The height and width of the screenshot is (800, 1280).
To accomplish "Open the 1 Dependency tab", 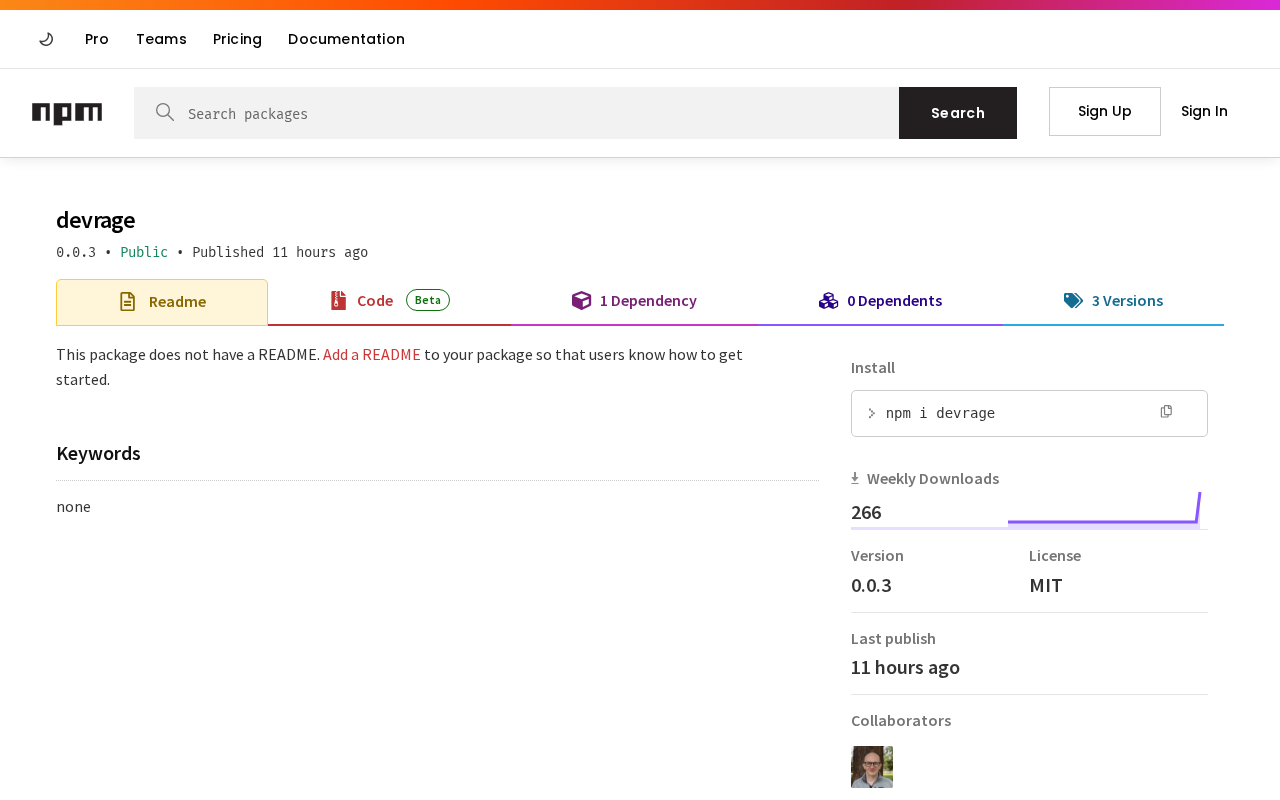I will click(634, 301).
